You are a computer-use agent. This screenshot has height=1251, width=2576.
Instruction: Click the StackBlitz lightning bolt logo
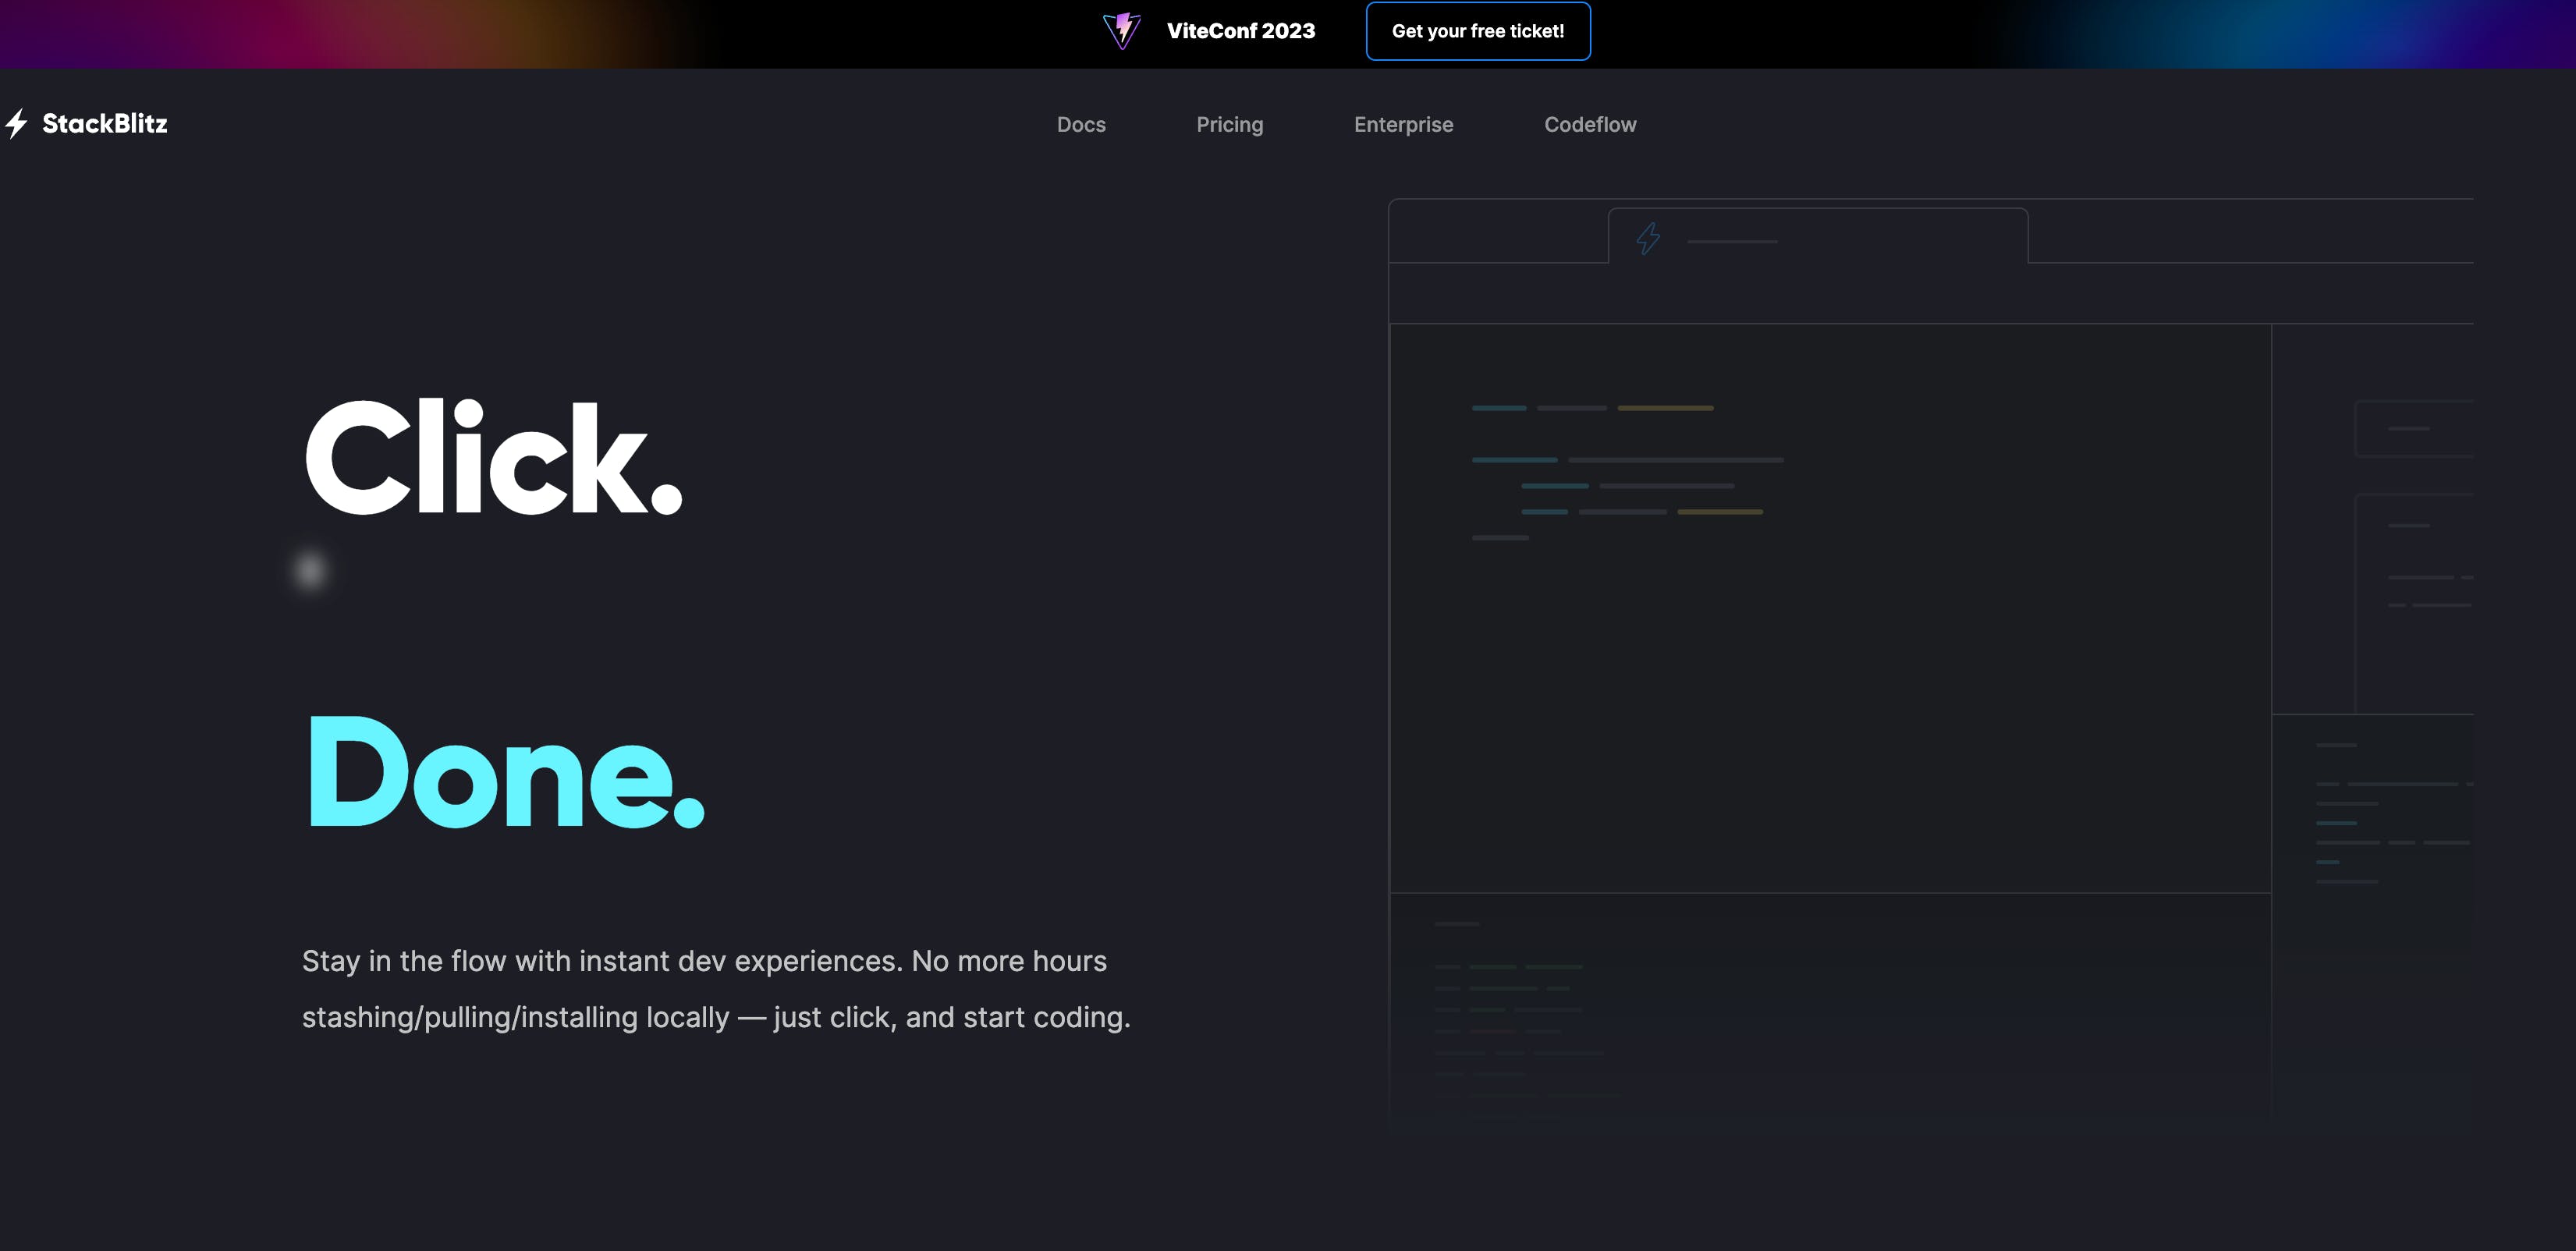[x=16, y=123]
